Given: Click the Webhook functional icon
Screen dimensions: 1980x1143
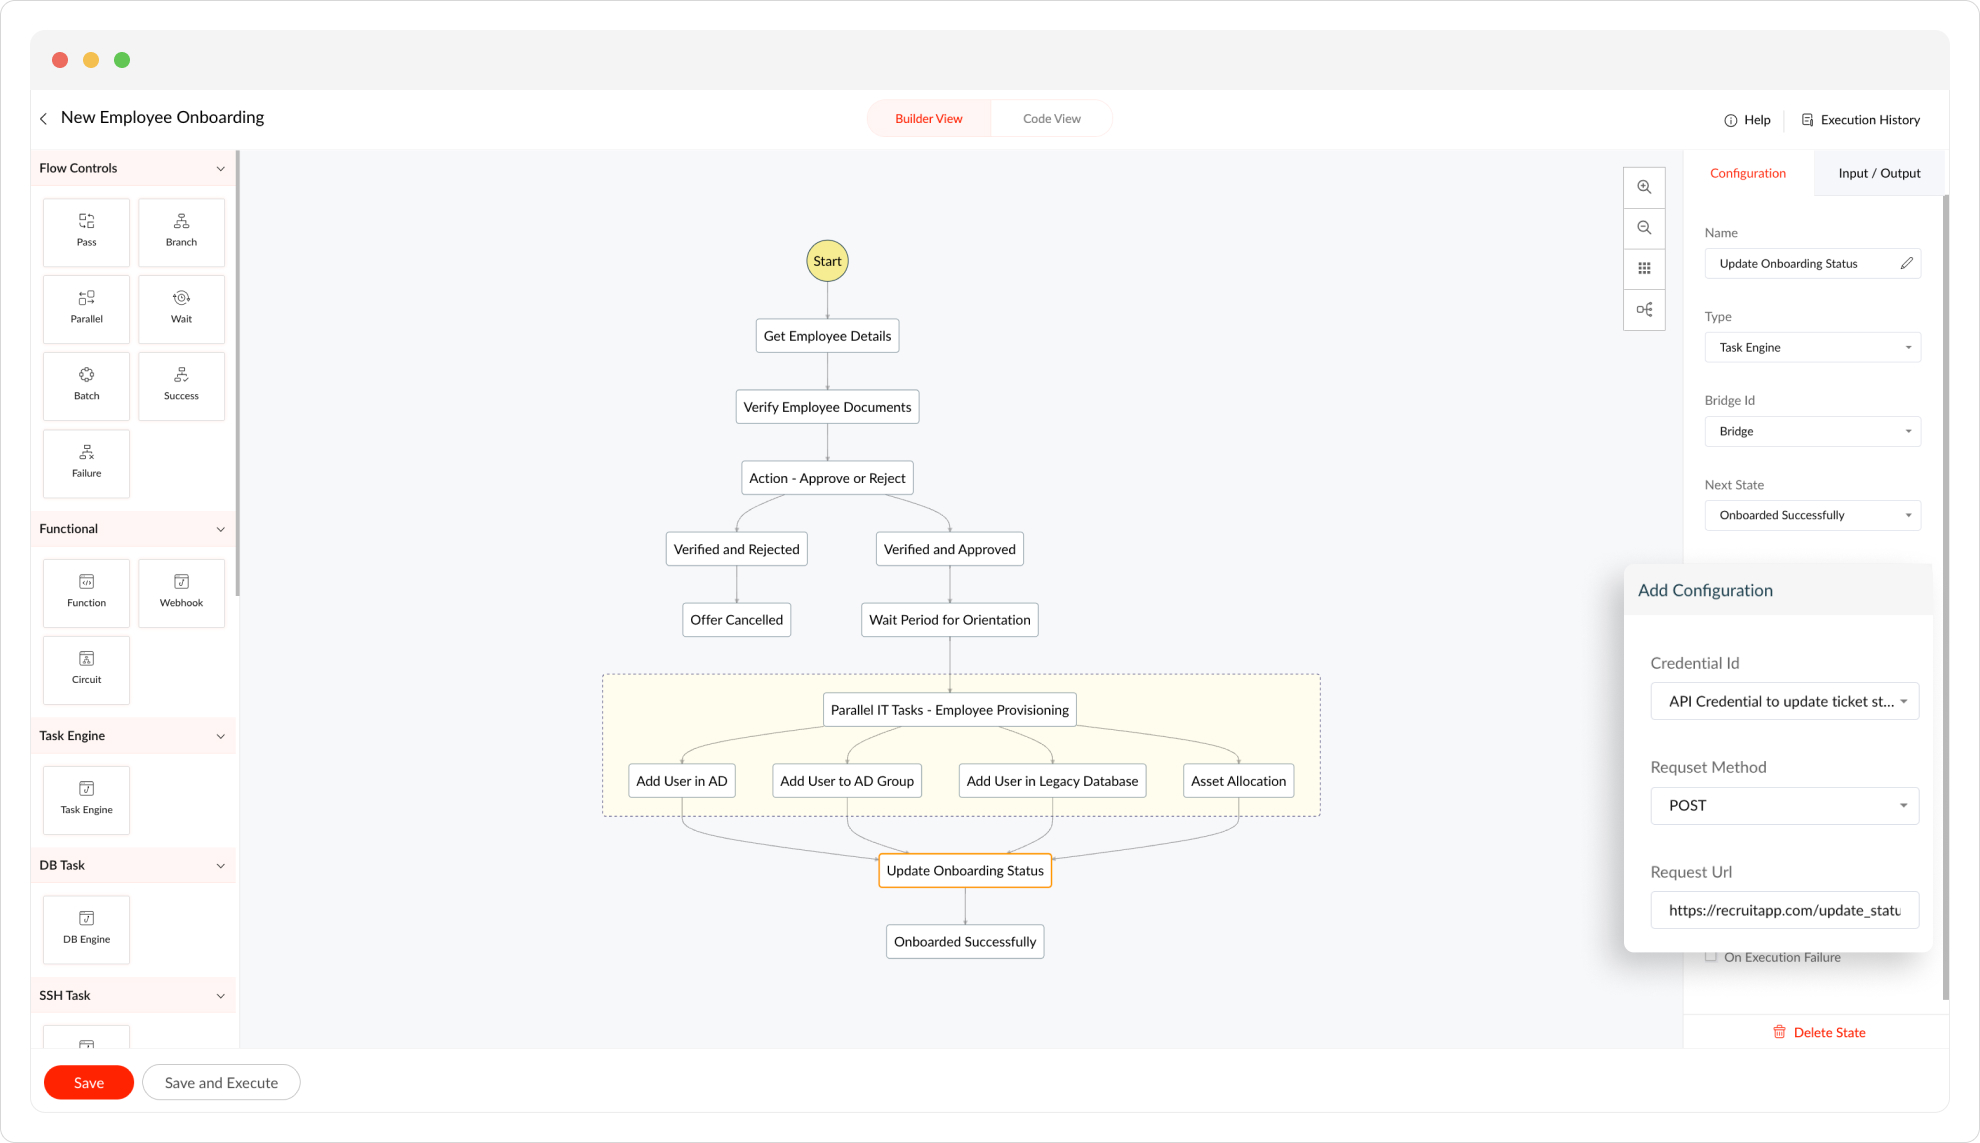Looking at the screenshot, I should tap(181, 591).
